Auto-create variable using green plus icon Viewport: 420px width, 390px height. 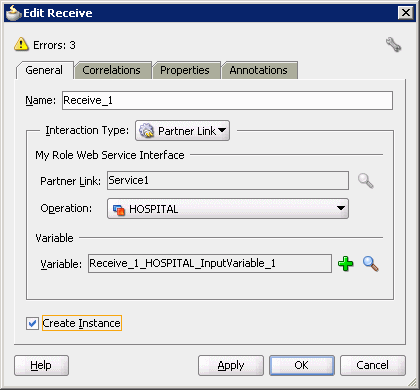coord(346,264)
